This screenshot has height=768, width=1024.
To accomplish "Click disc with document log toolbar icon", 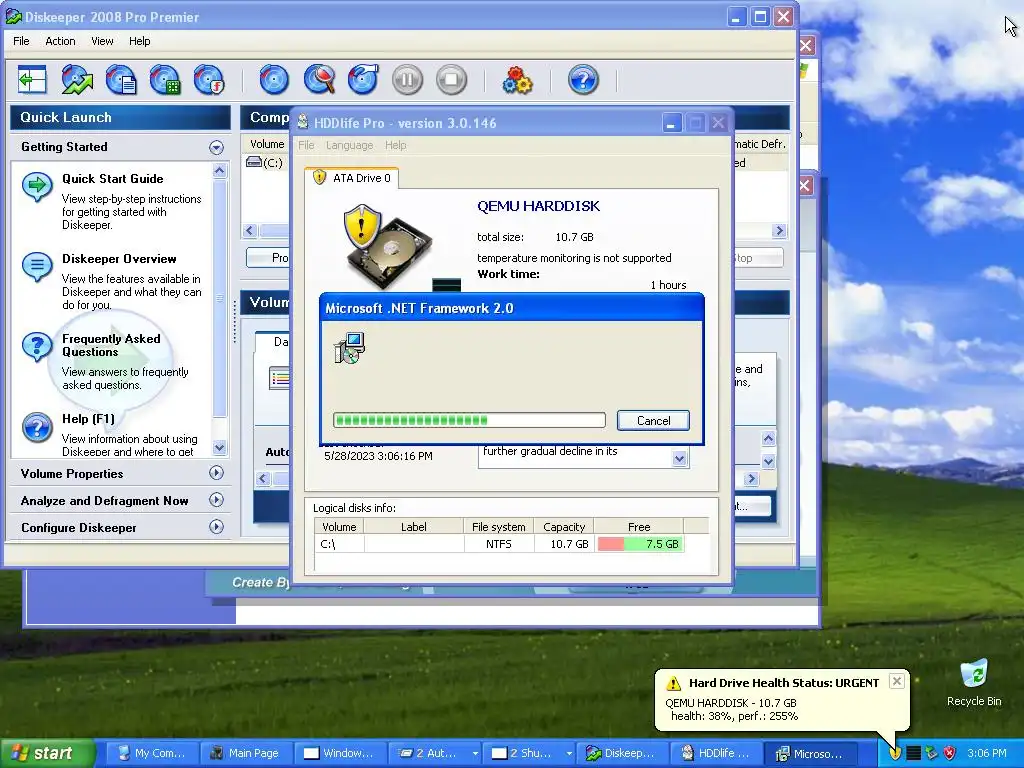I will pyautogui.click(x=121, y=80).
